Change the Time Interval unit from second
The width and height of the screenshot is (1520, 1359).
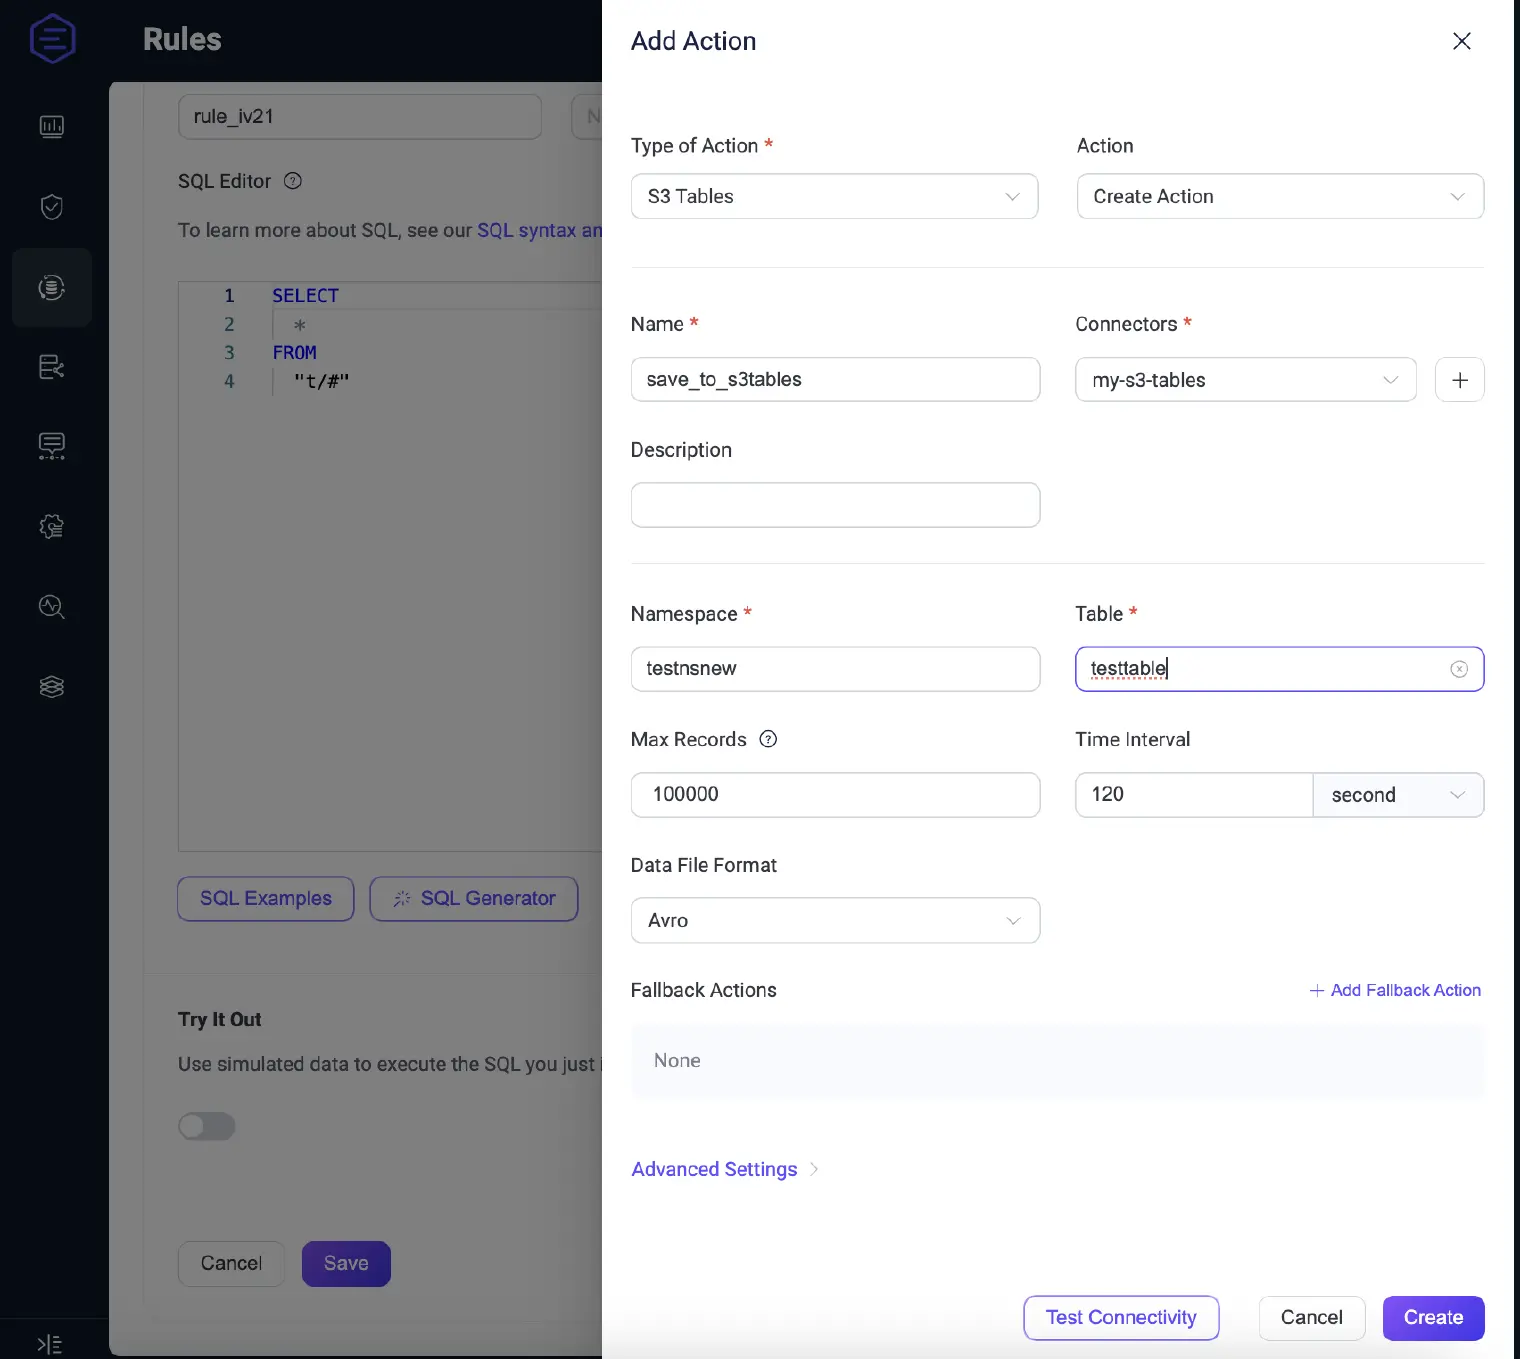tap(1397, 795)
